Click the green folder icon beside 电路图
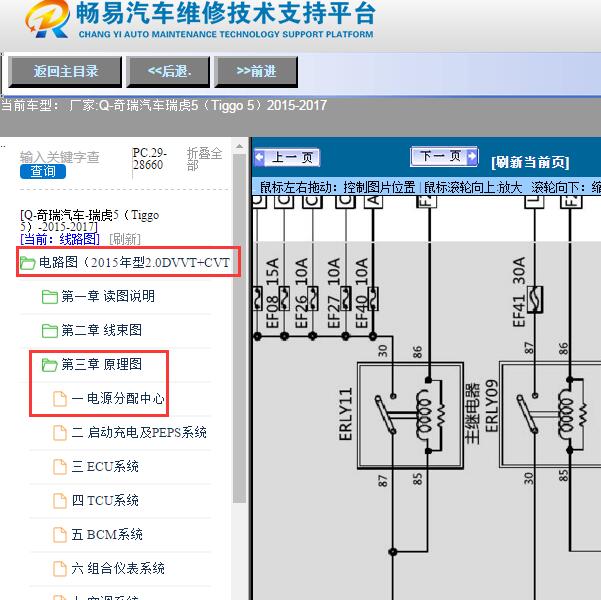This screenshot has height=600, width=601. click(28, 263)
